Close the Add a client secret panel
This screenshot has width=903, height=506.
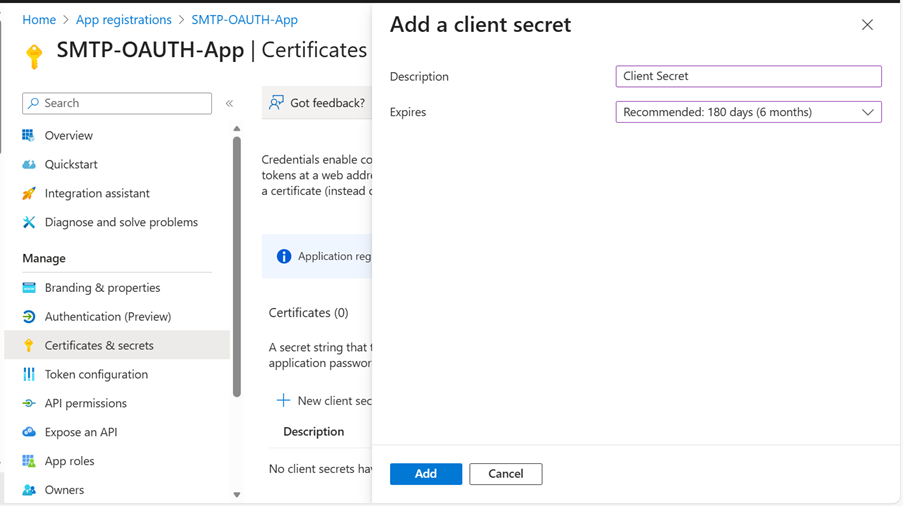(867, 25)
